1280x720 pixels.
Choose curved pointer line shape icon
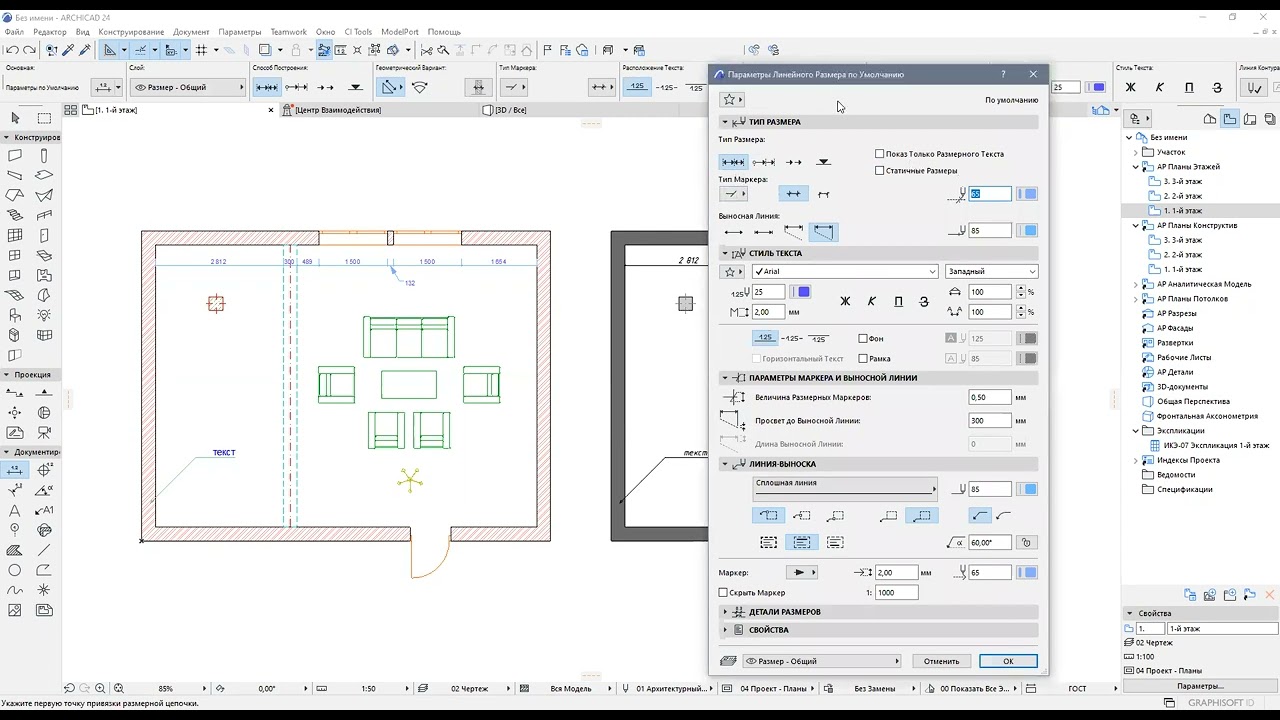tap(1003, 516)
